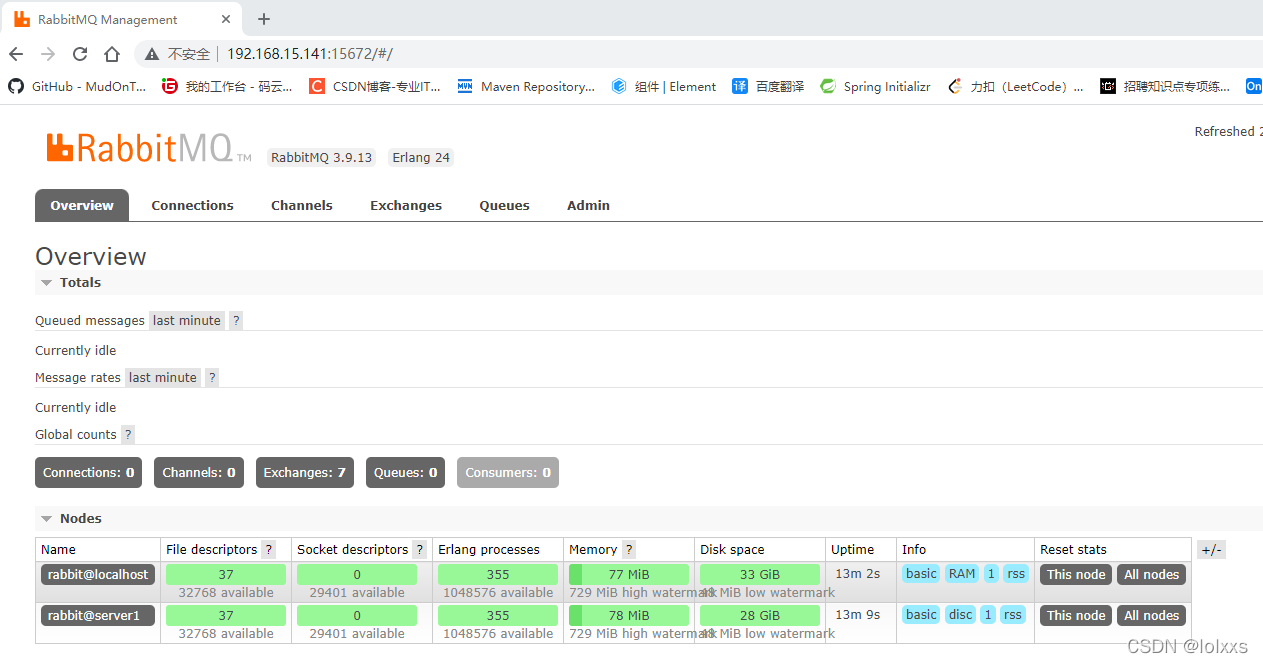Click the disc tag for rabbit@server1

pos(961,615)
